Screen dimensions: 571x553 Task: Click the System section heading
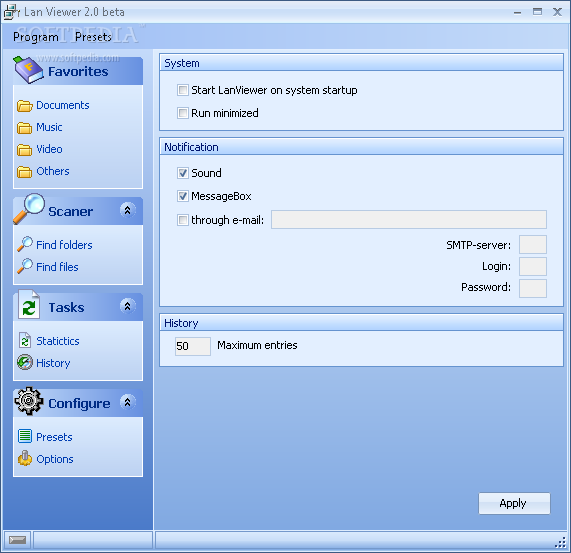pos(182,63)
